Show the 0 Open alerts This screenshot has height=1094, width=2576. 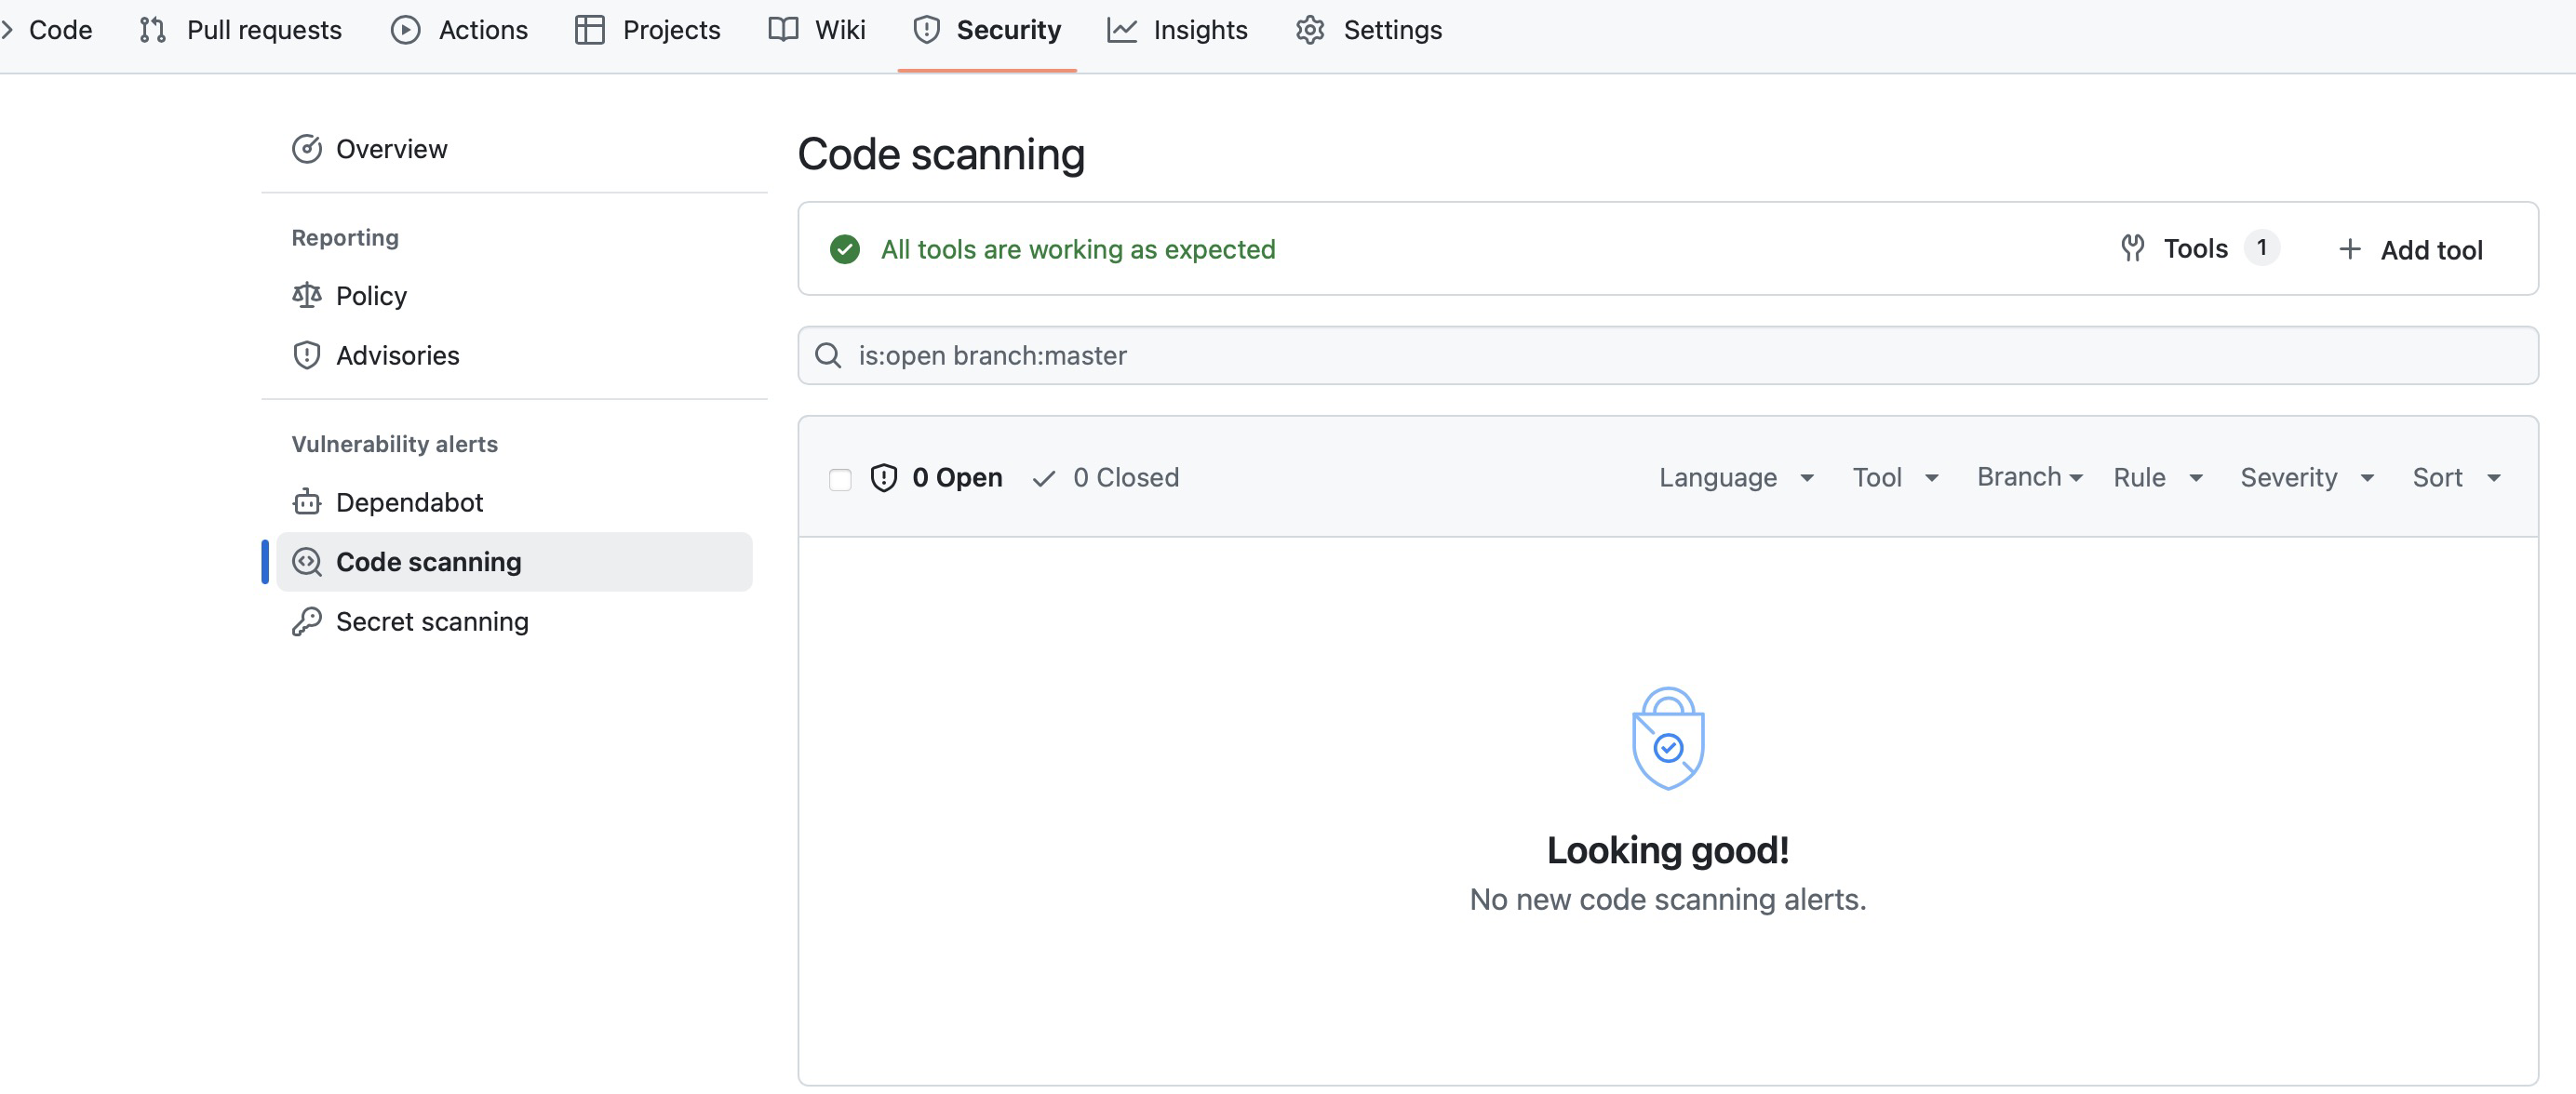(937, 478)
